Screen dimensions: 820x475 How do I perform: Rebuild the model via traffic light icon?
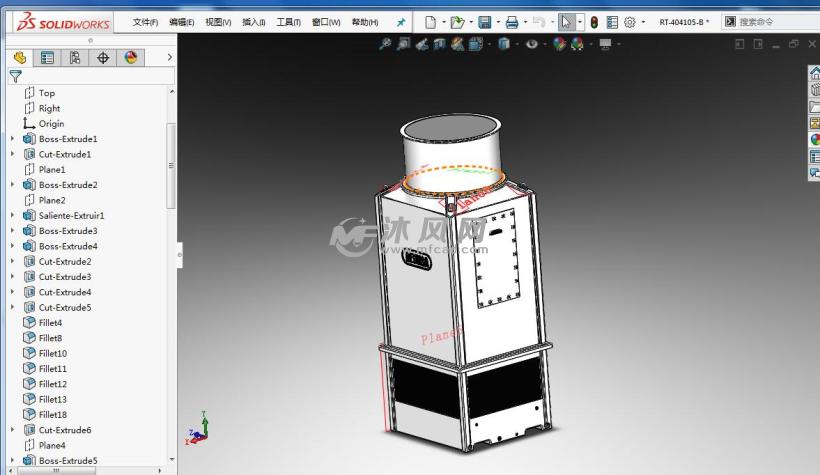pos(594,22)
